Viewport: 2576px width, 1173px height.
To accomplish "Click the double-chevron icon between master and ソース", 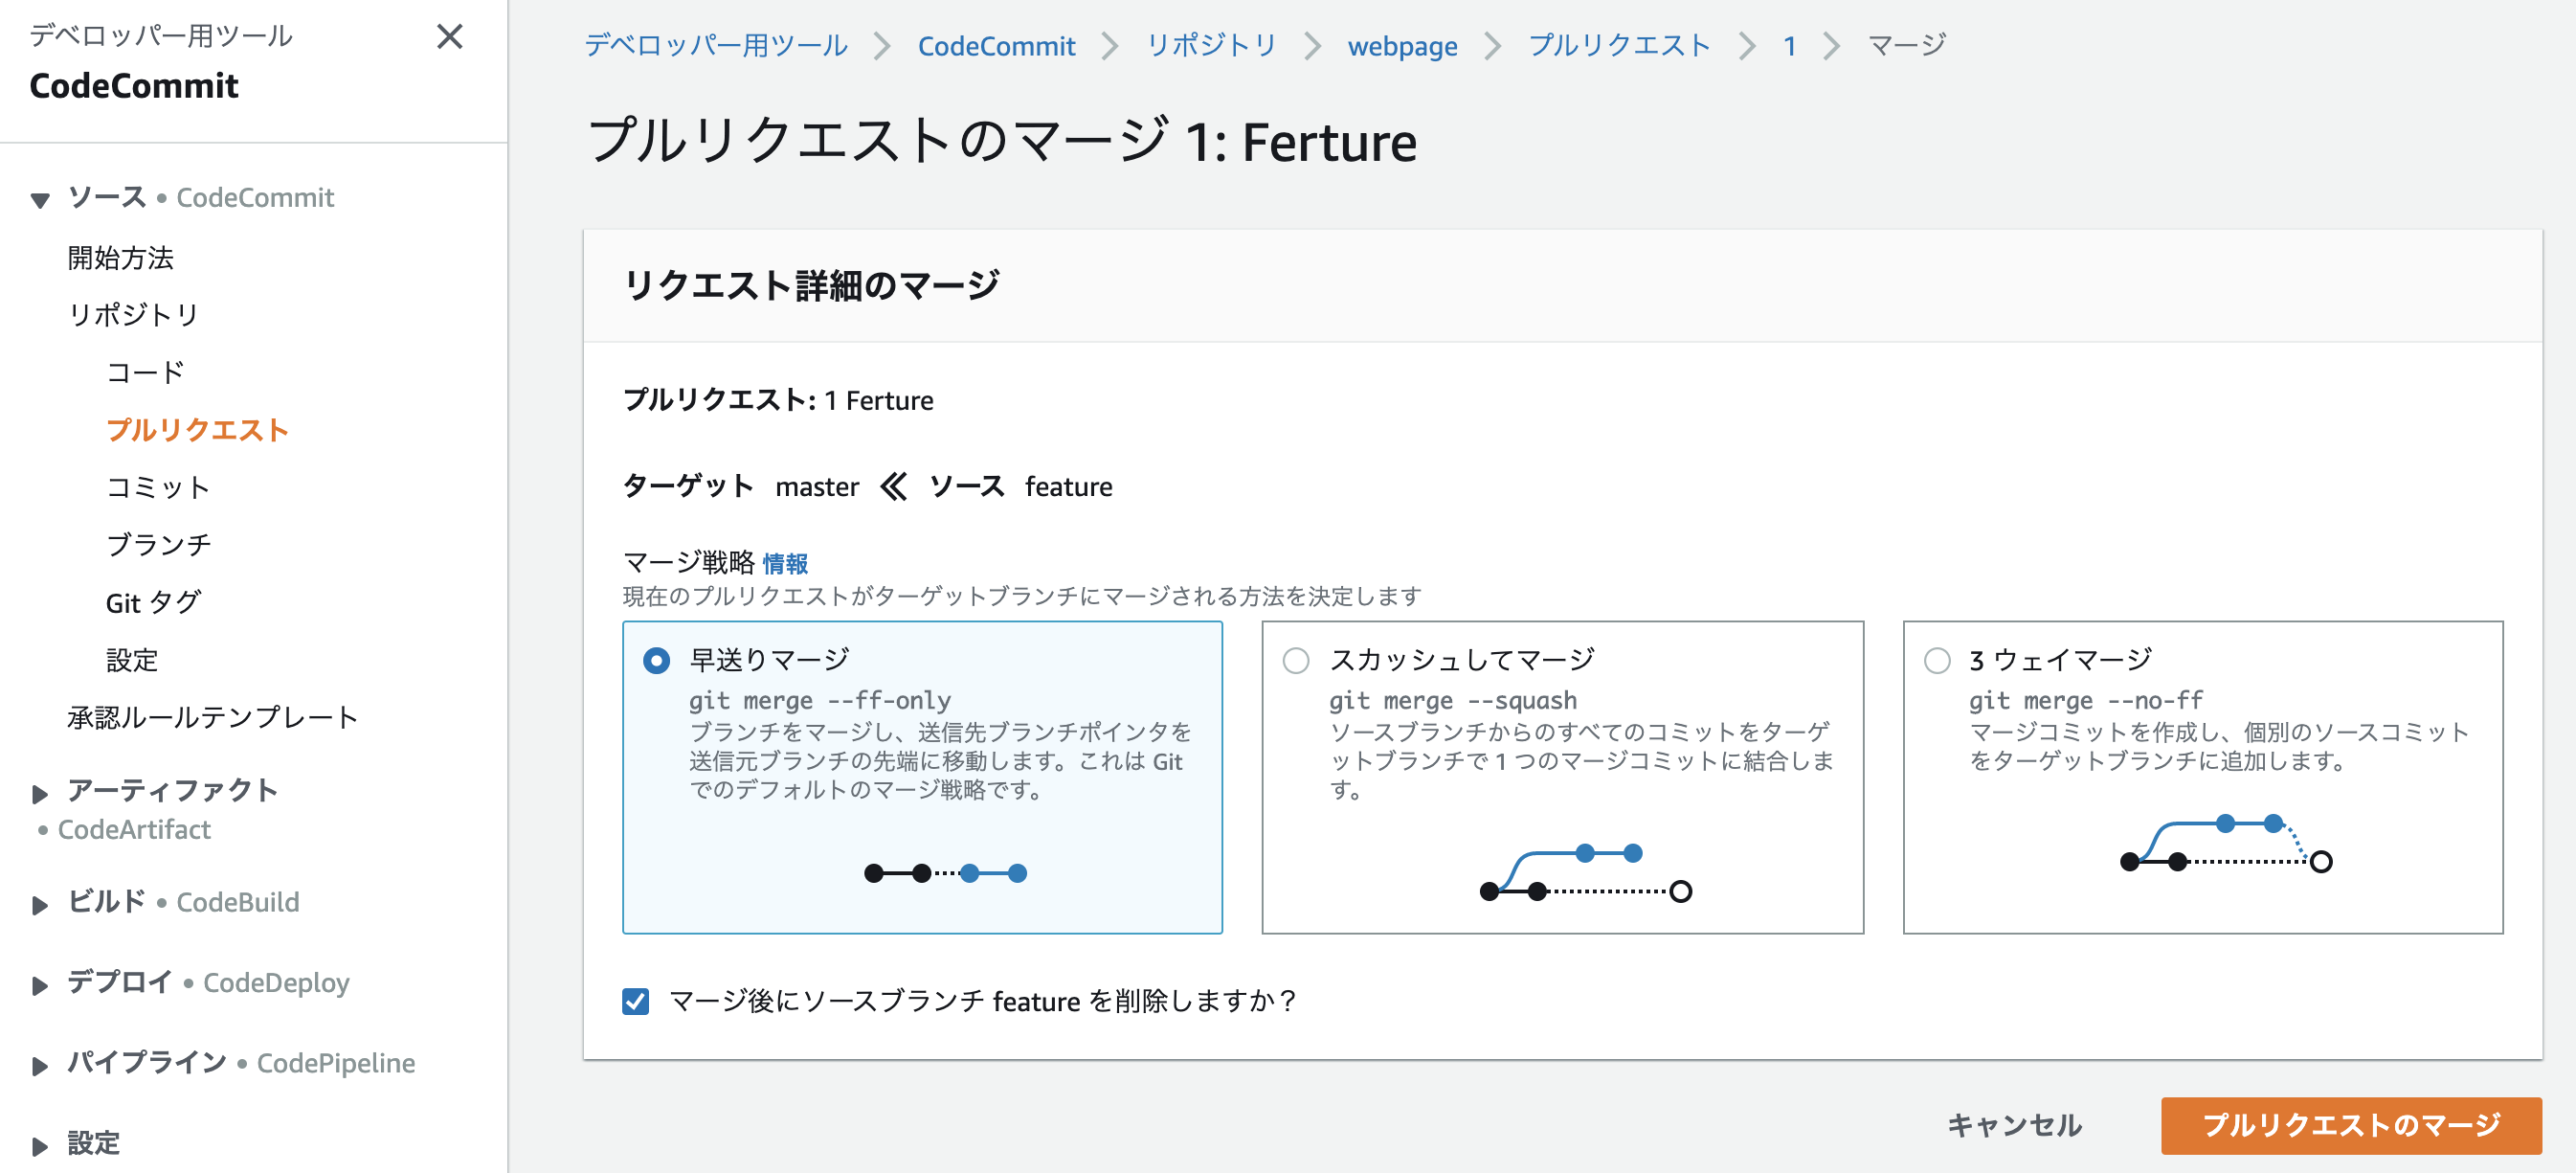I will (x=893, y=486).
